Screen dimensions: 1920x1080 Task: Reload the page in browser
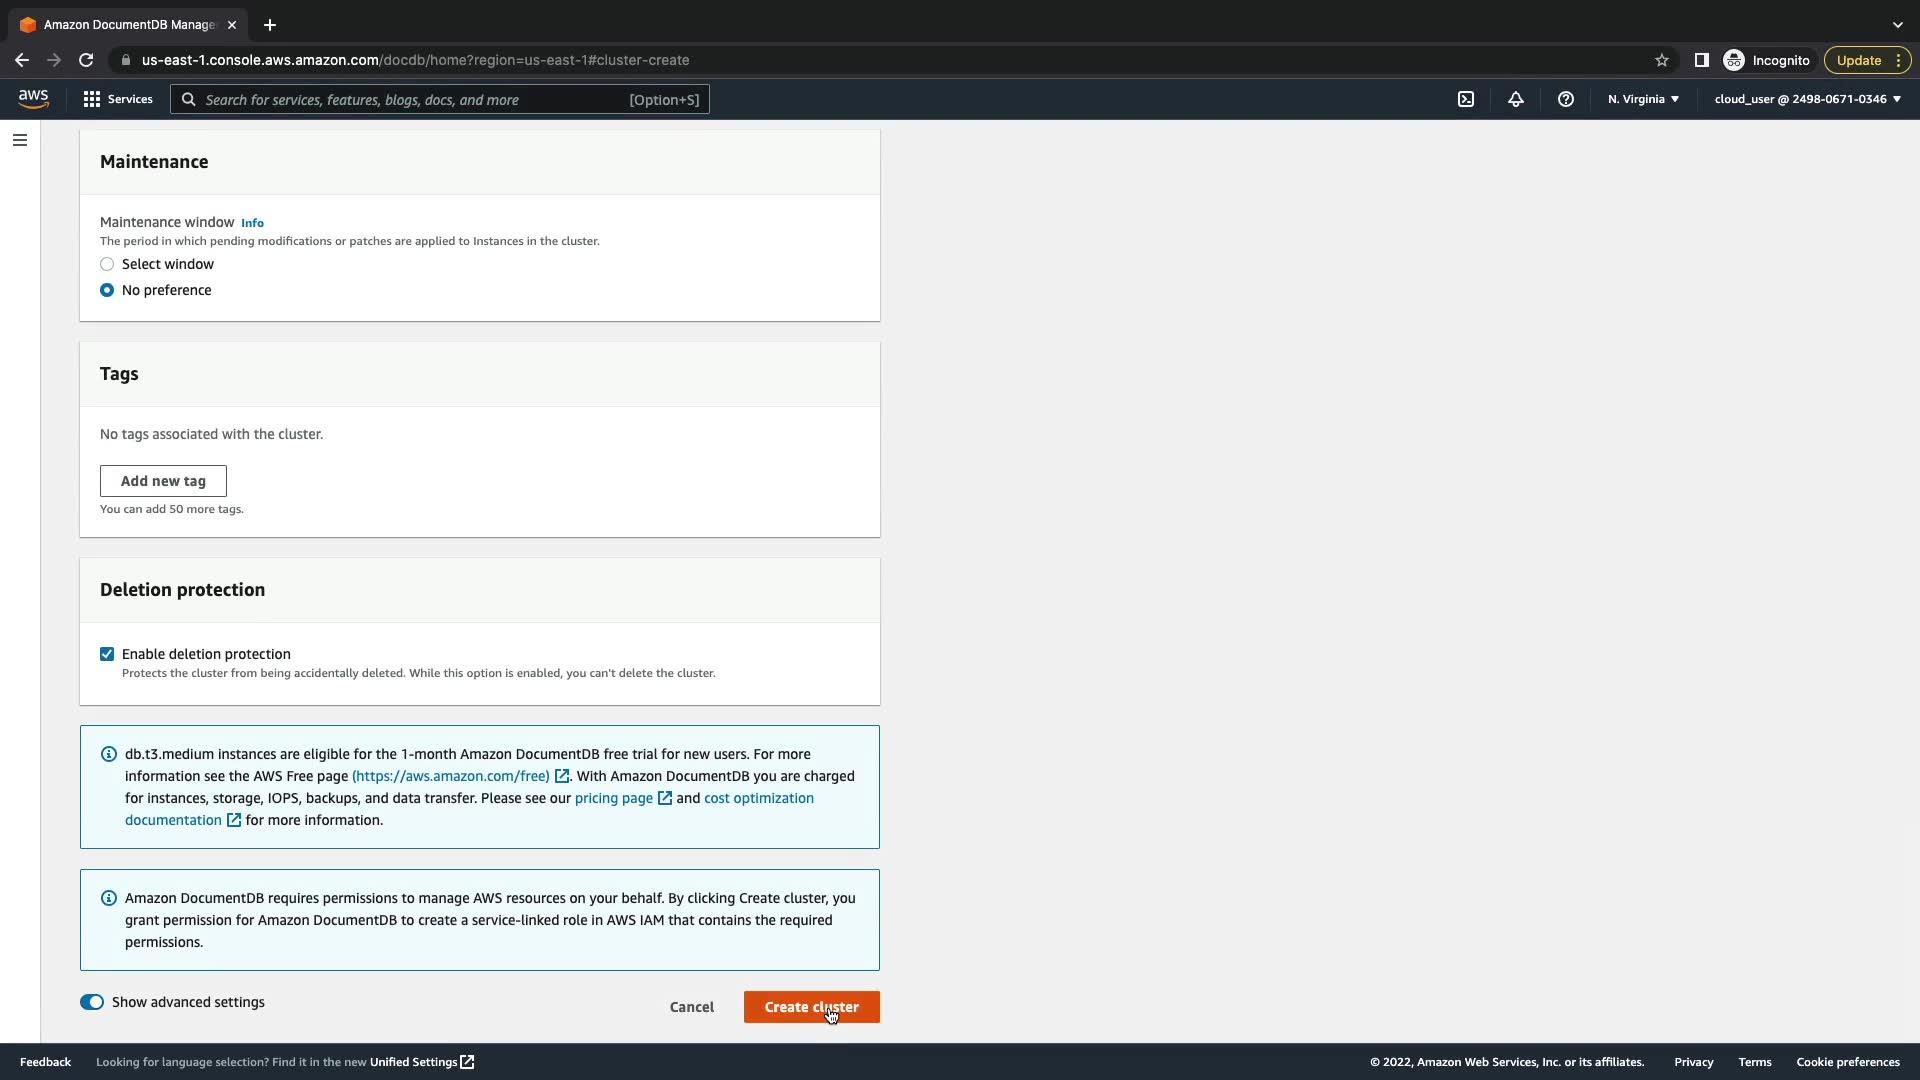coord(86,60)
